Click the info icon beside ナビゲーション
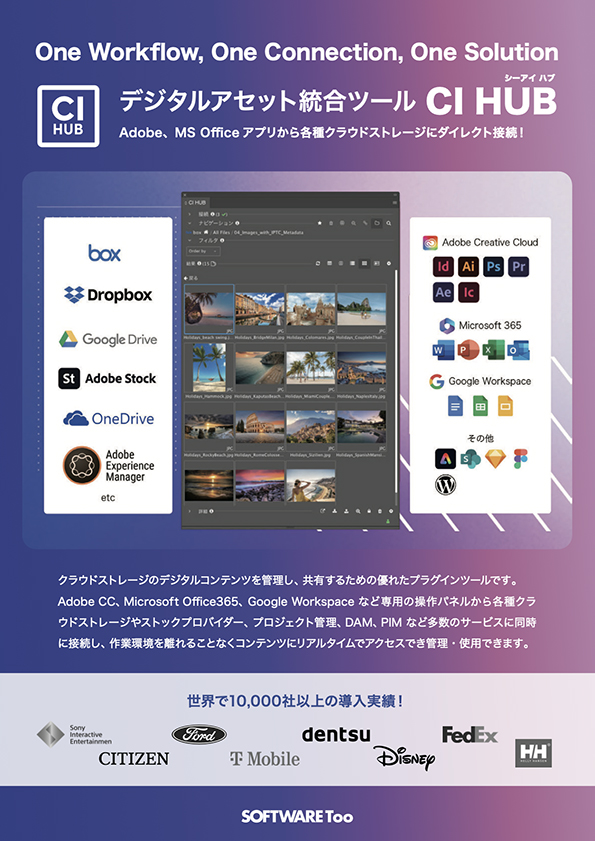 click(x=237, y=223)
